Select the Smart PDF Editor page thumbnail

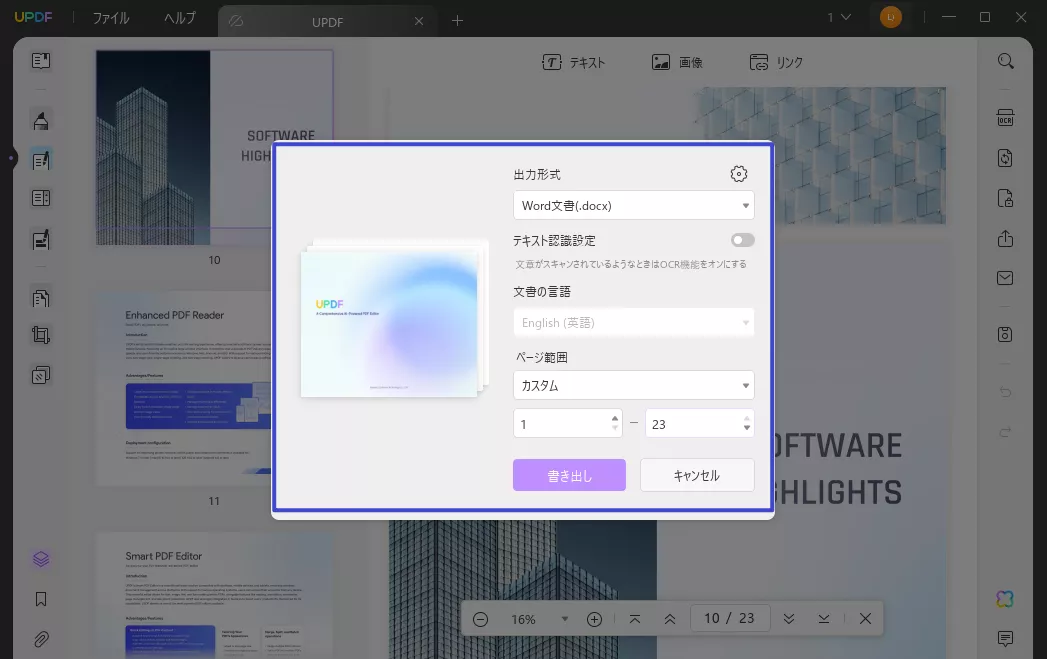tap(214, 594)
